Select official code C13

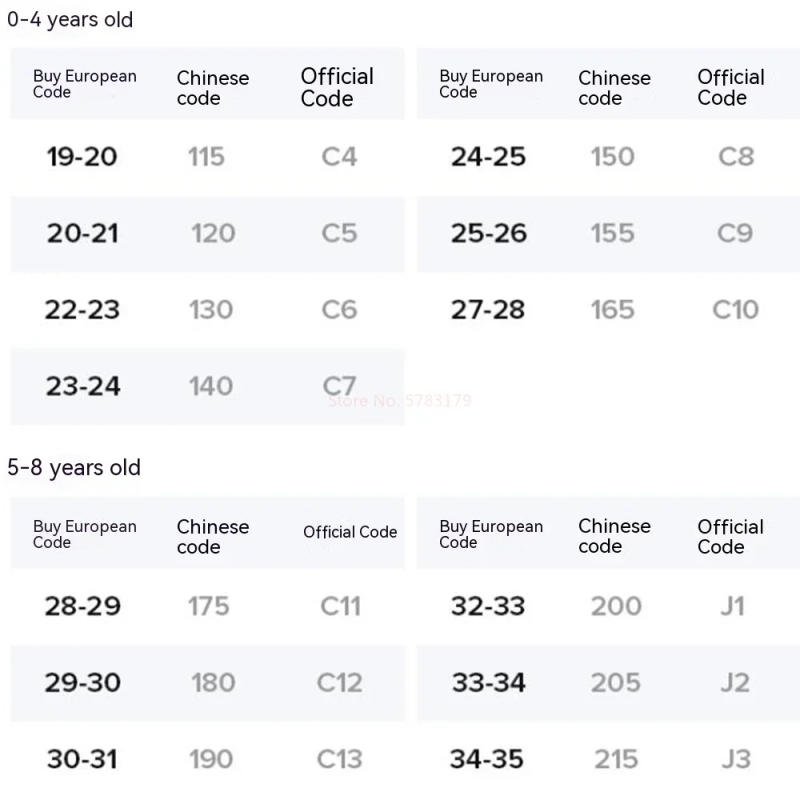pos(339,759)
